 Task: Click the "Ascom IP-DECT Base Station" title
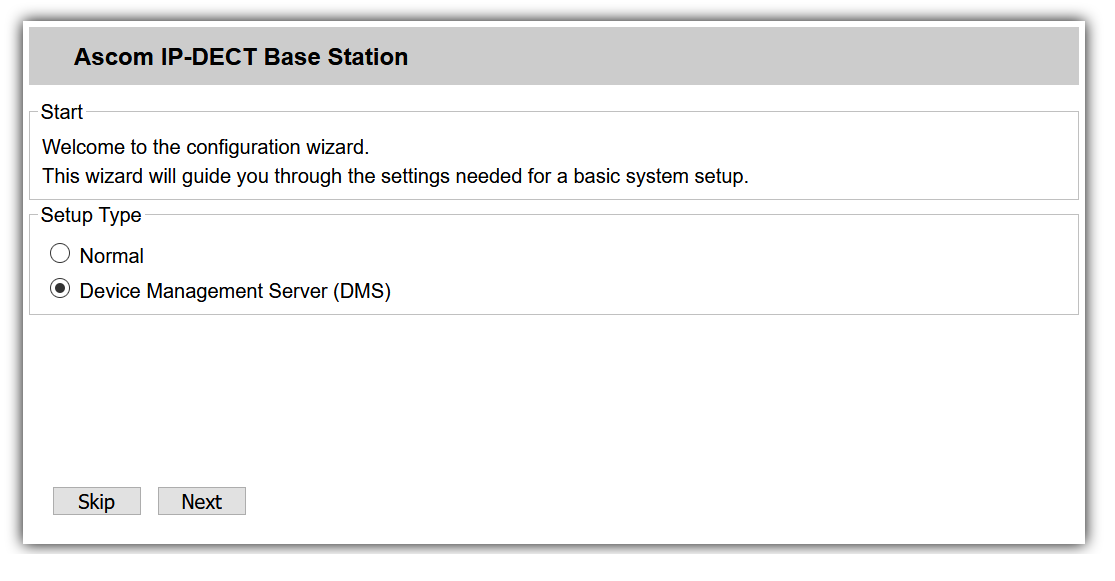tap(240, 57)
